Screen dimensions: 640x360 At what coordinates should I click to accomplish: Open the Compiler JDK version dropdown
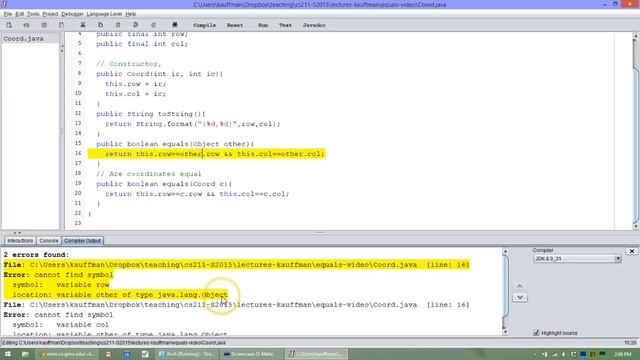577,259
